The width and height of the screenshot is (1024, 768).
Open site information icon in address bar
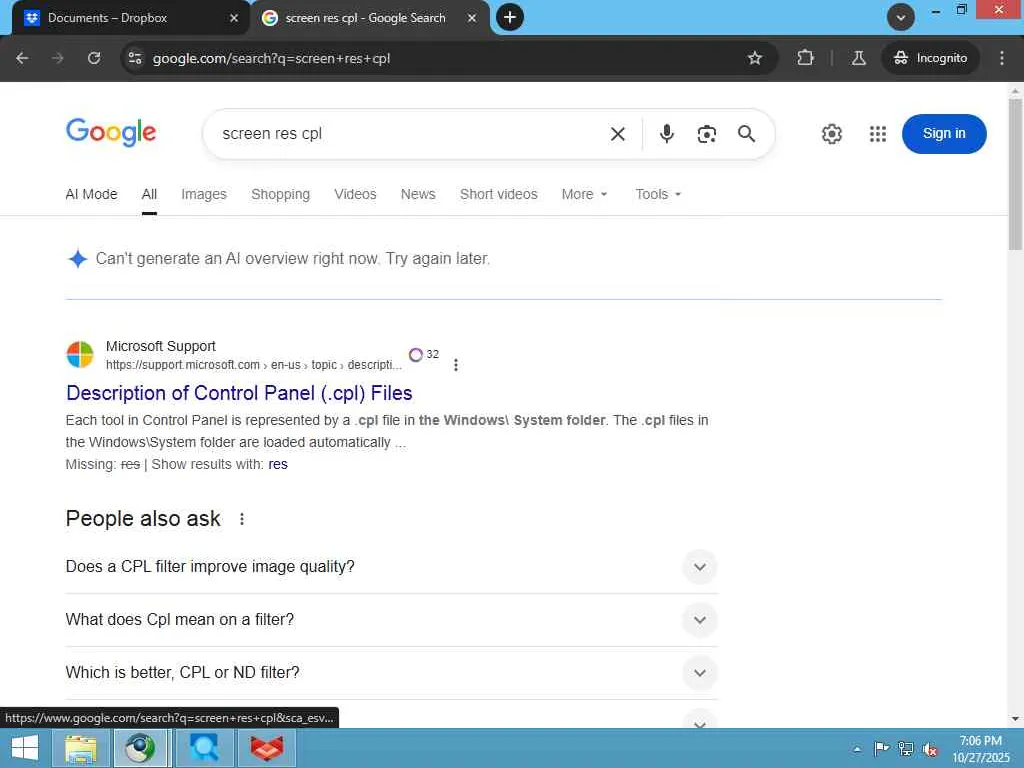pyautogui.click(x=135, y=58)
